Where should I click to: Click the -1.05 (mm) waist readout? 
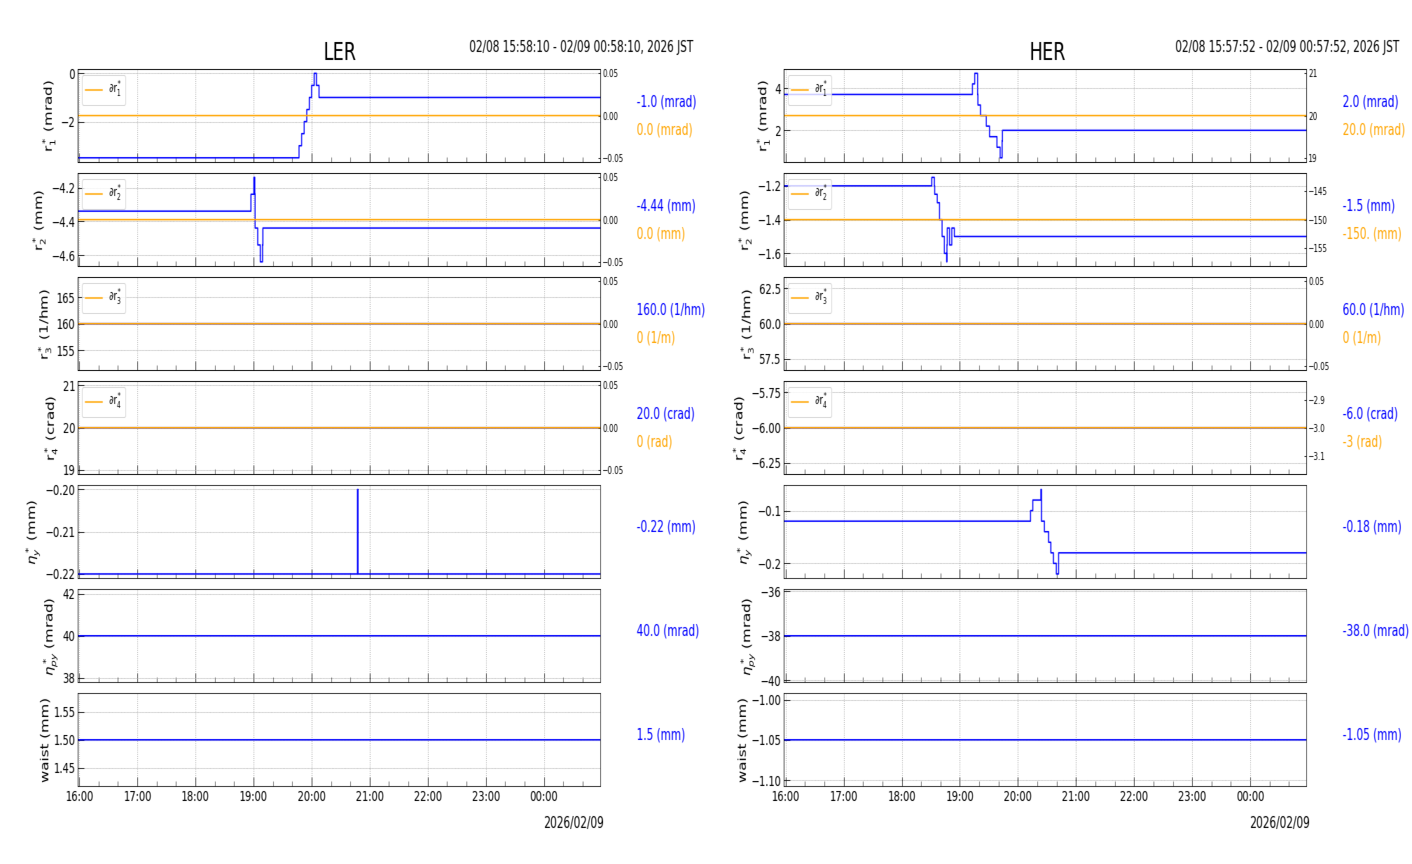point(1372,735)
